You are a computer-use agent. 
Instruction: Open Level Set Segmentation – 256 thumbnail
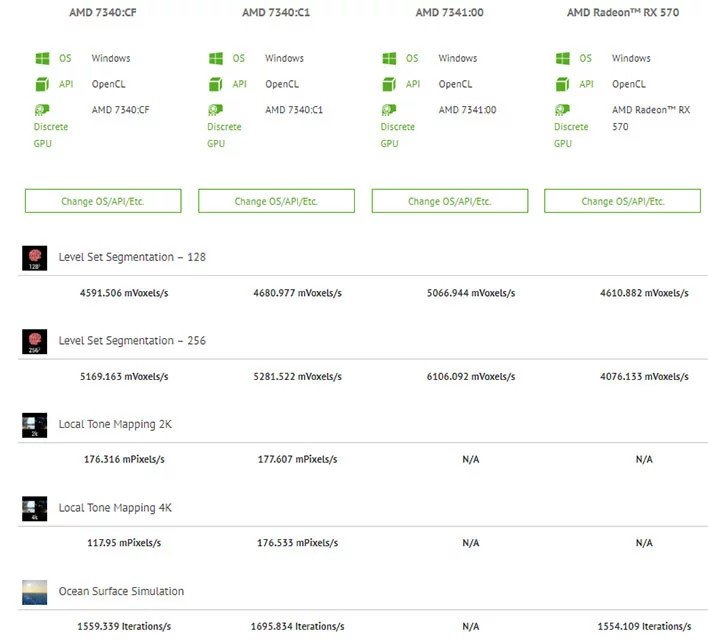(34, 342)
